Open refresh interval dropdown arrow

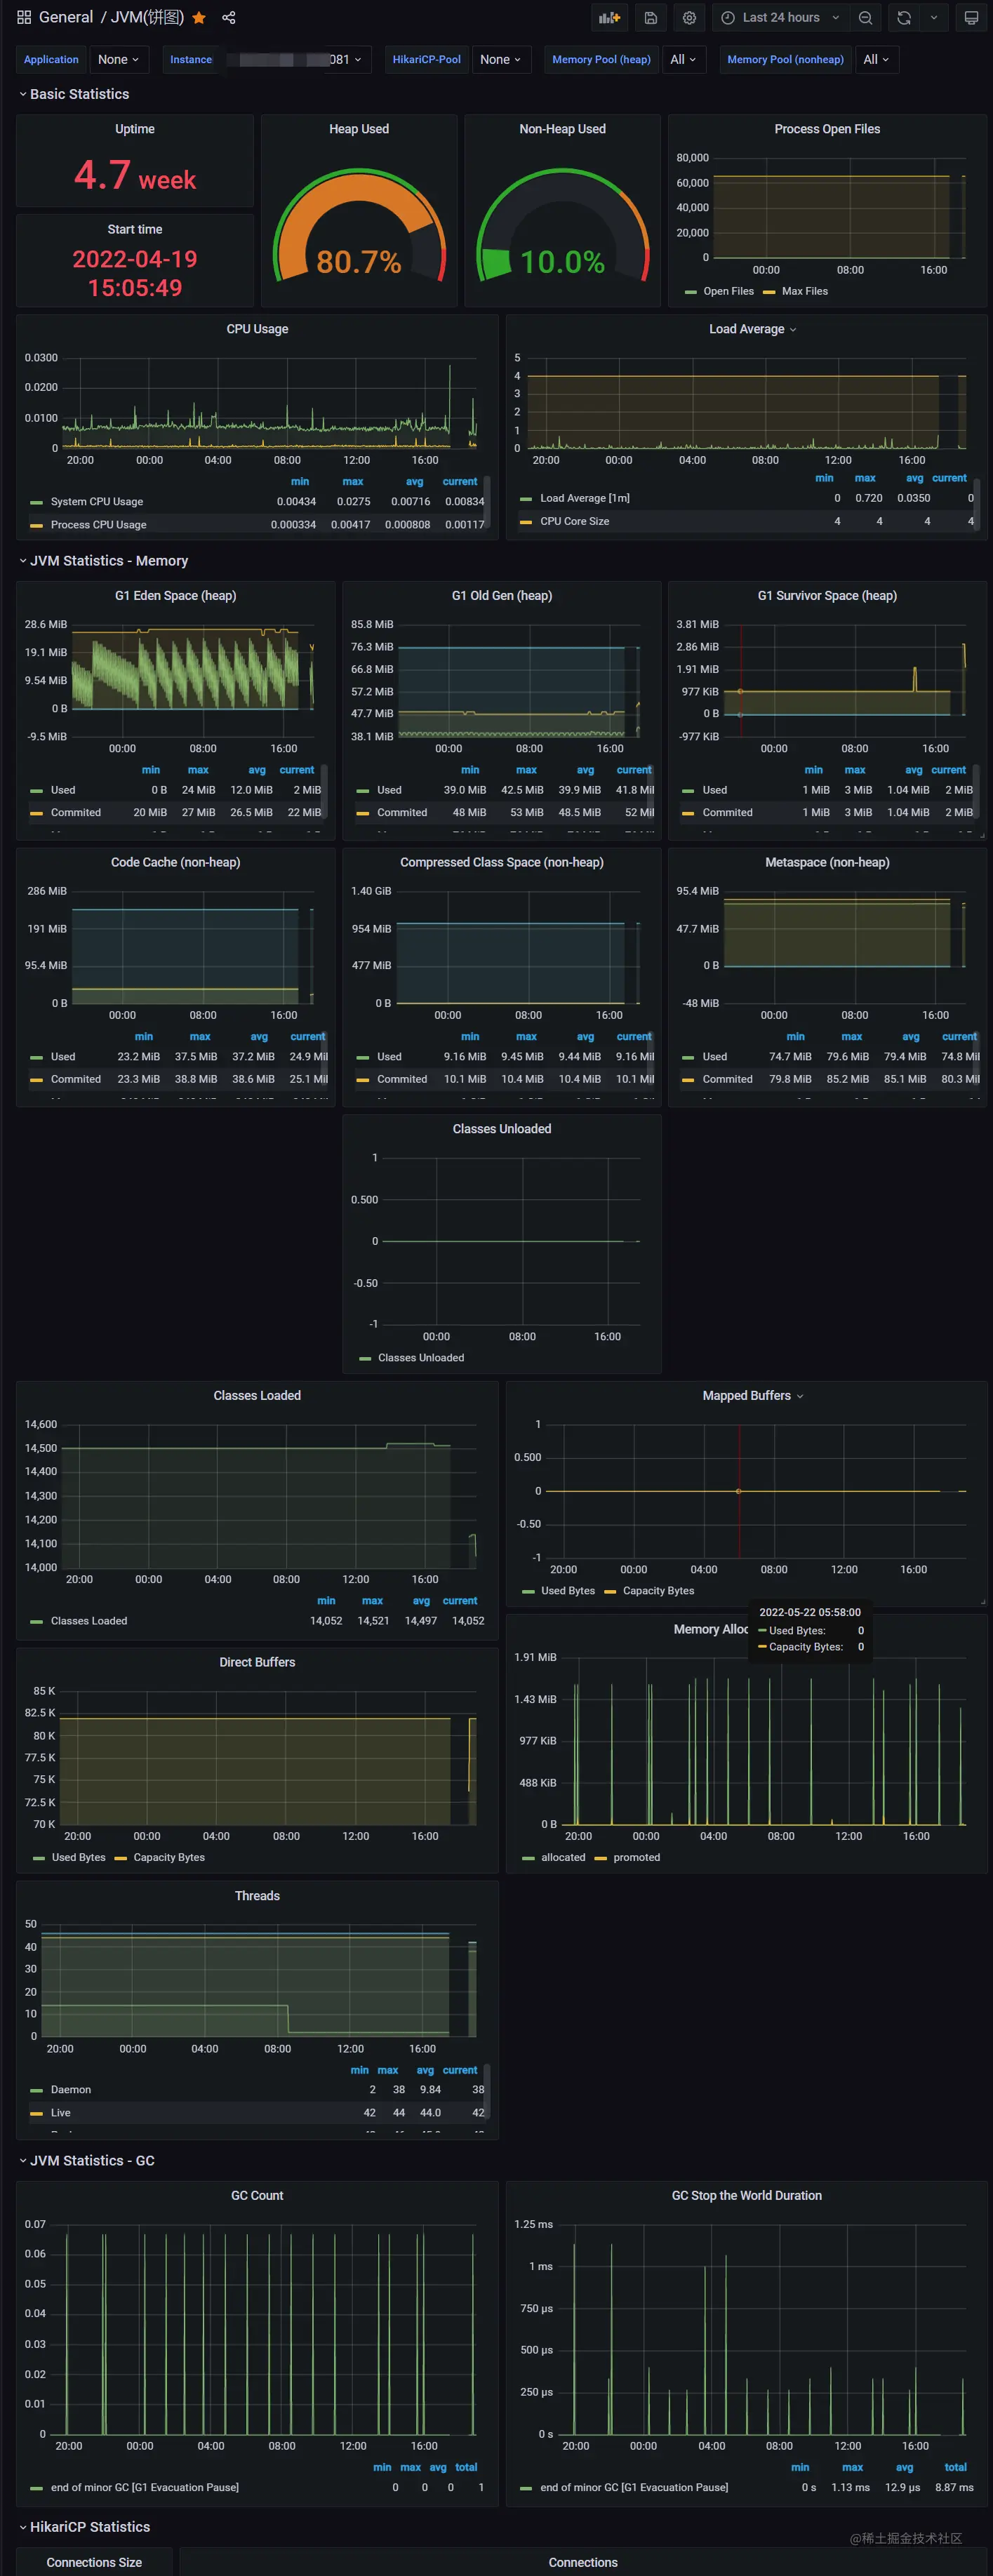[934, 18]
